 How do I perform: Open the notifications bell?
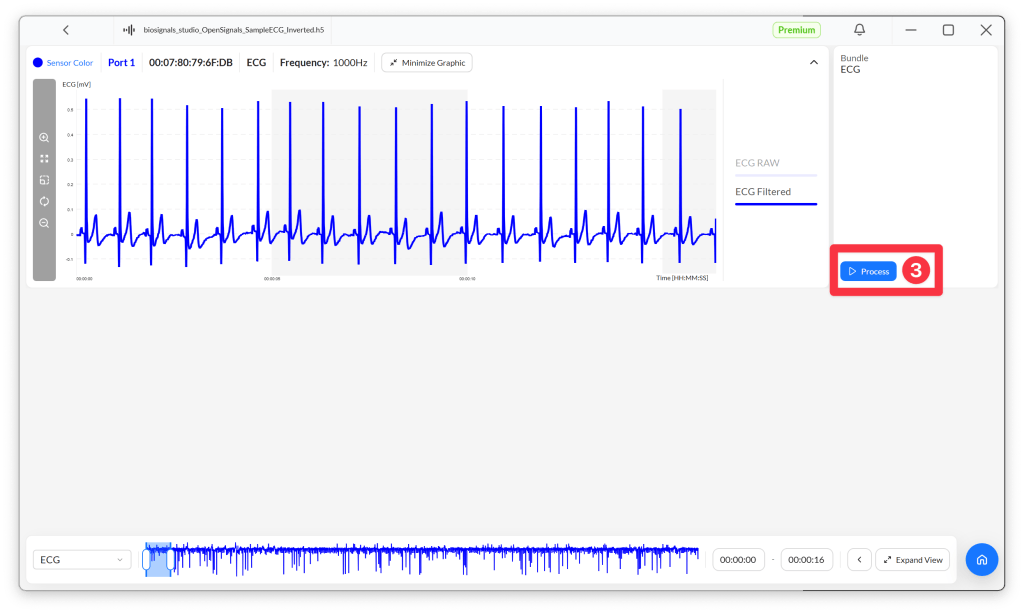tap(859, 29)
